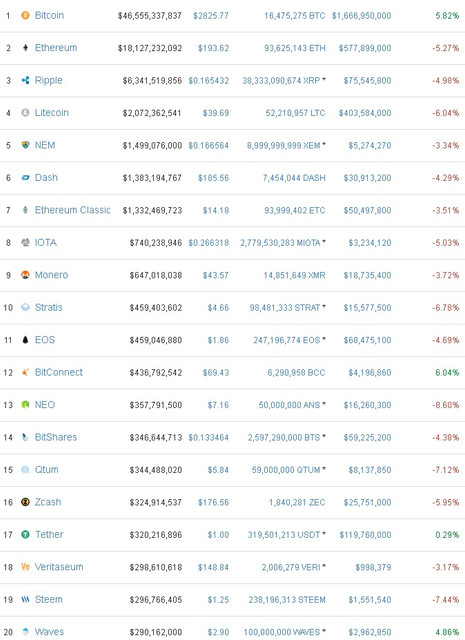The image size is (465, 640).
Task: Open the Dash coin name link
Action: (x=46, y=178)
